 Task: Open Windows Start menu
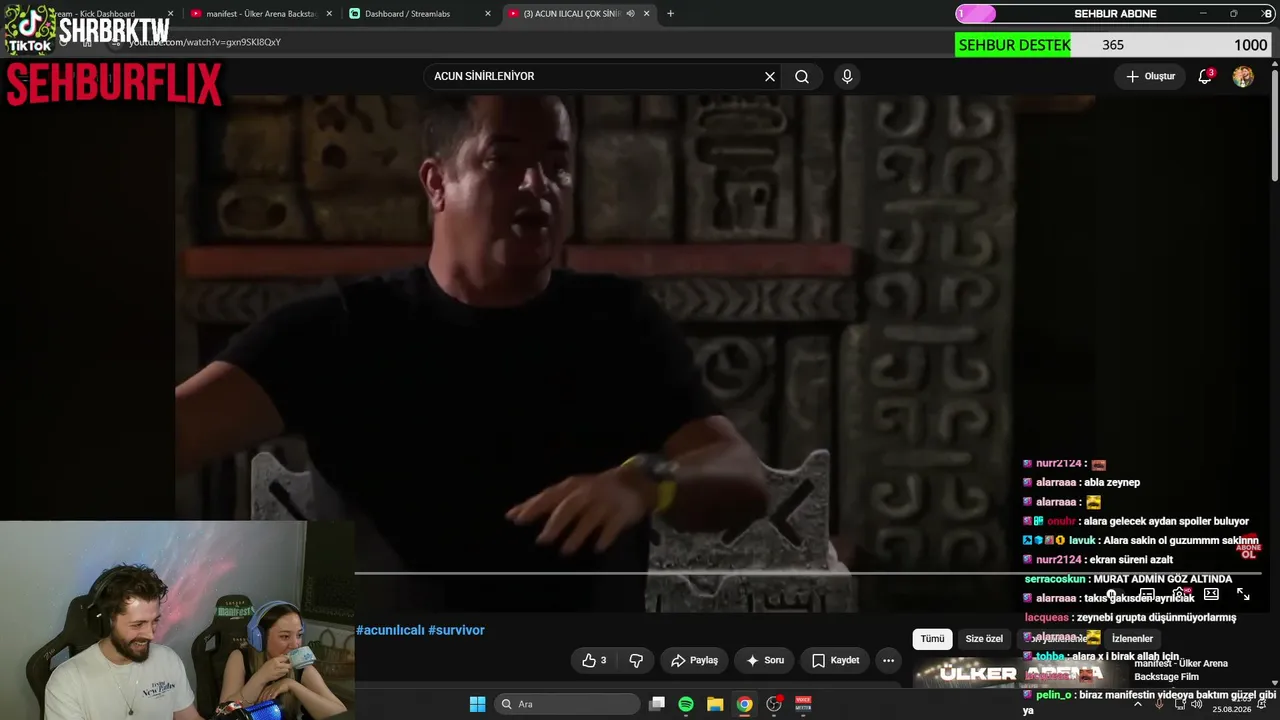(x=477, y=704)
